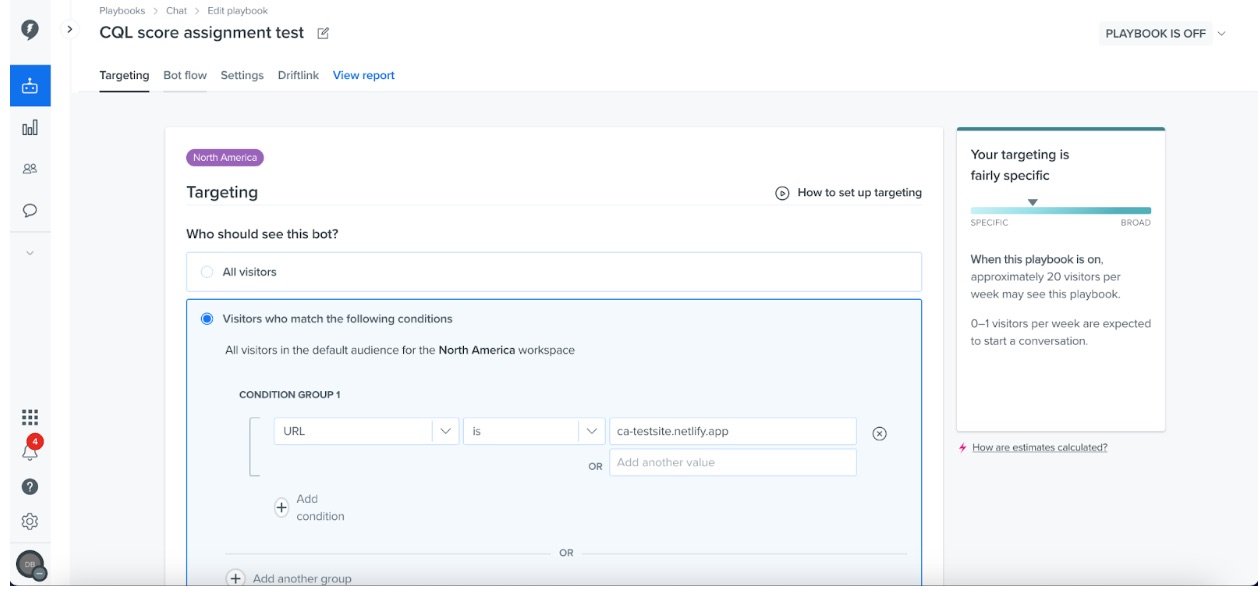
Task: Click the play icon beside How to set up targeting
Action: click(x=782, y=193)
